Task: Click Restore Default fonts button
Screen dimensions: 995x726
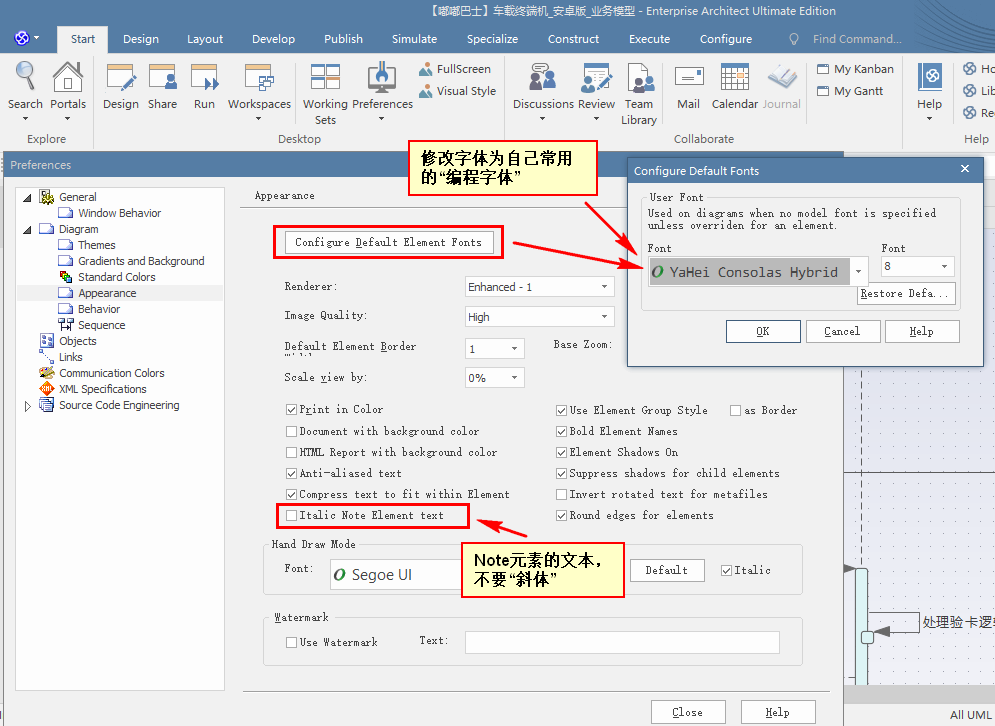Action: [906, 294]
